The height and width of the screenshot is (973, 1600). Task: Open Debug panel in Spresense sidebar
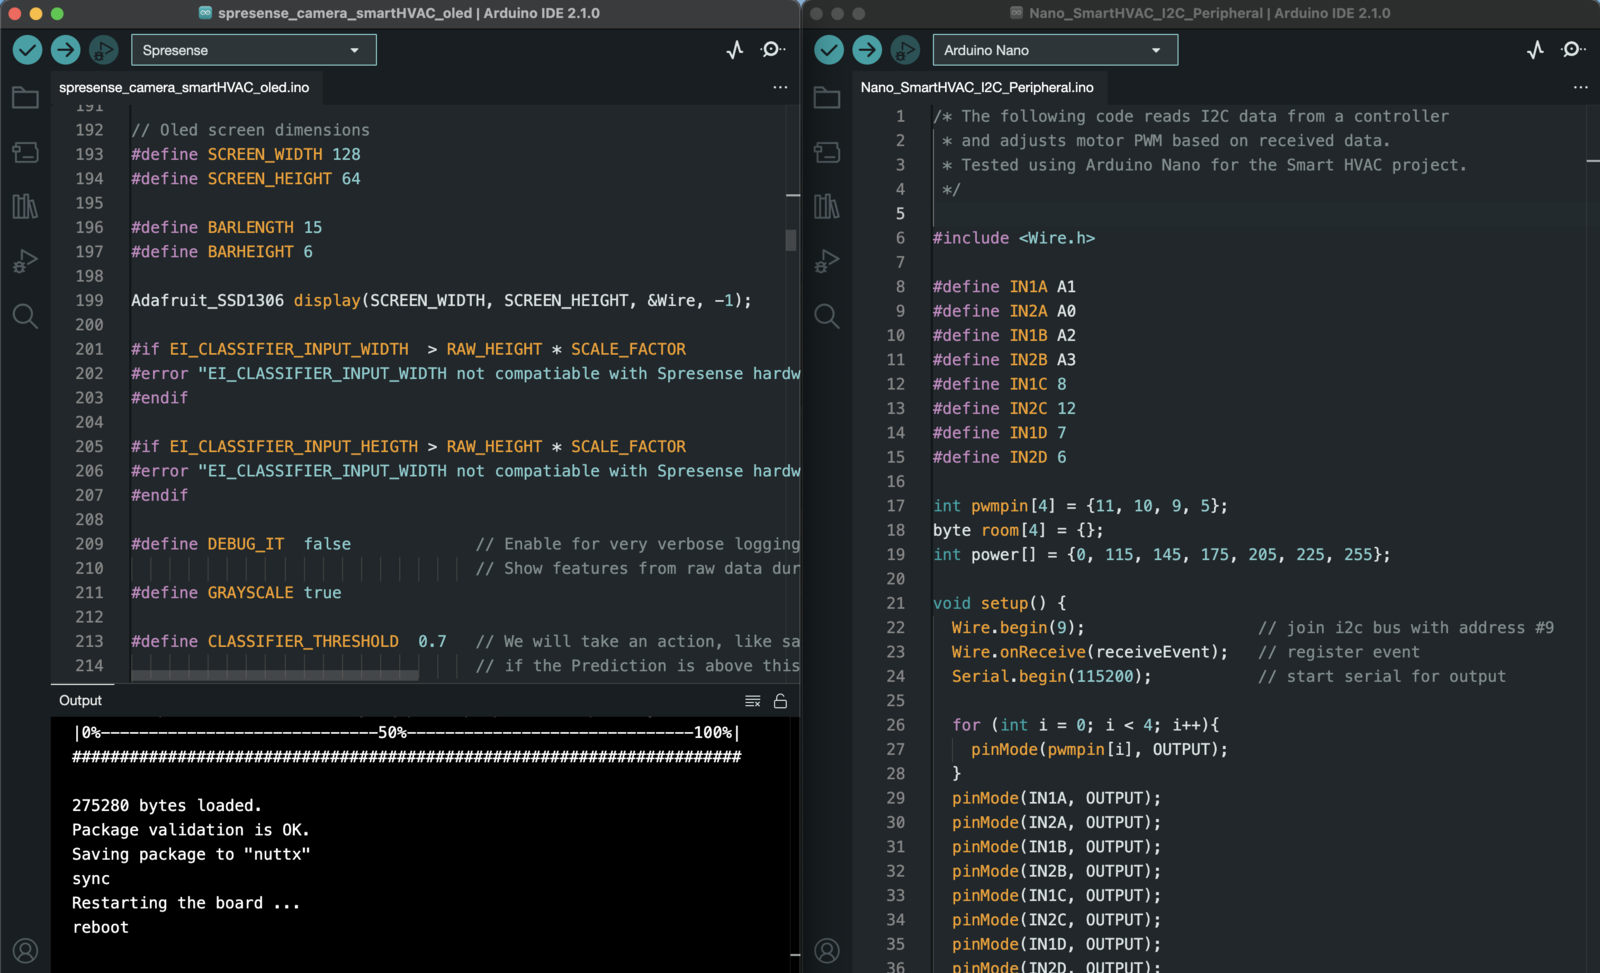click(25, 262)
